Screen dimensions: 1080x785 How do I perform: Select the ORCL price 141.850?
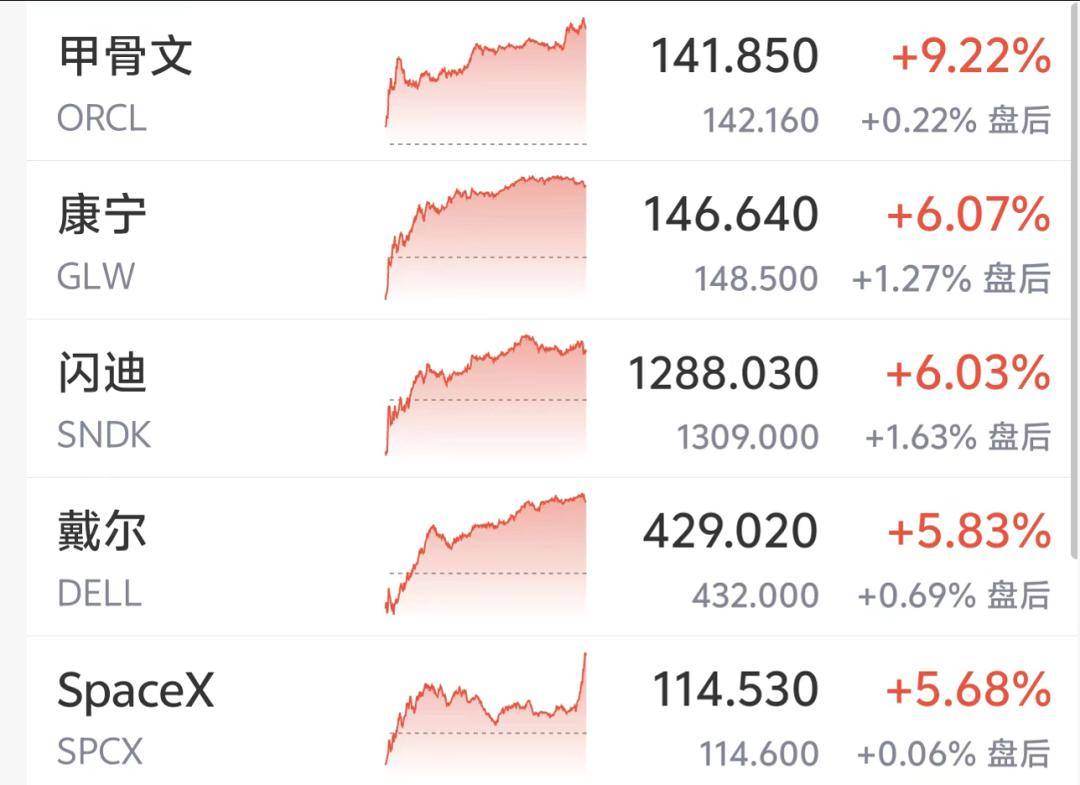(734, 56)
